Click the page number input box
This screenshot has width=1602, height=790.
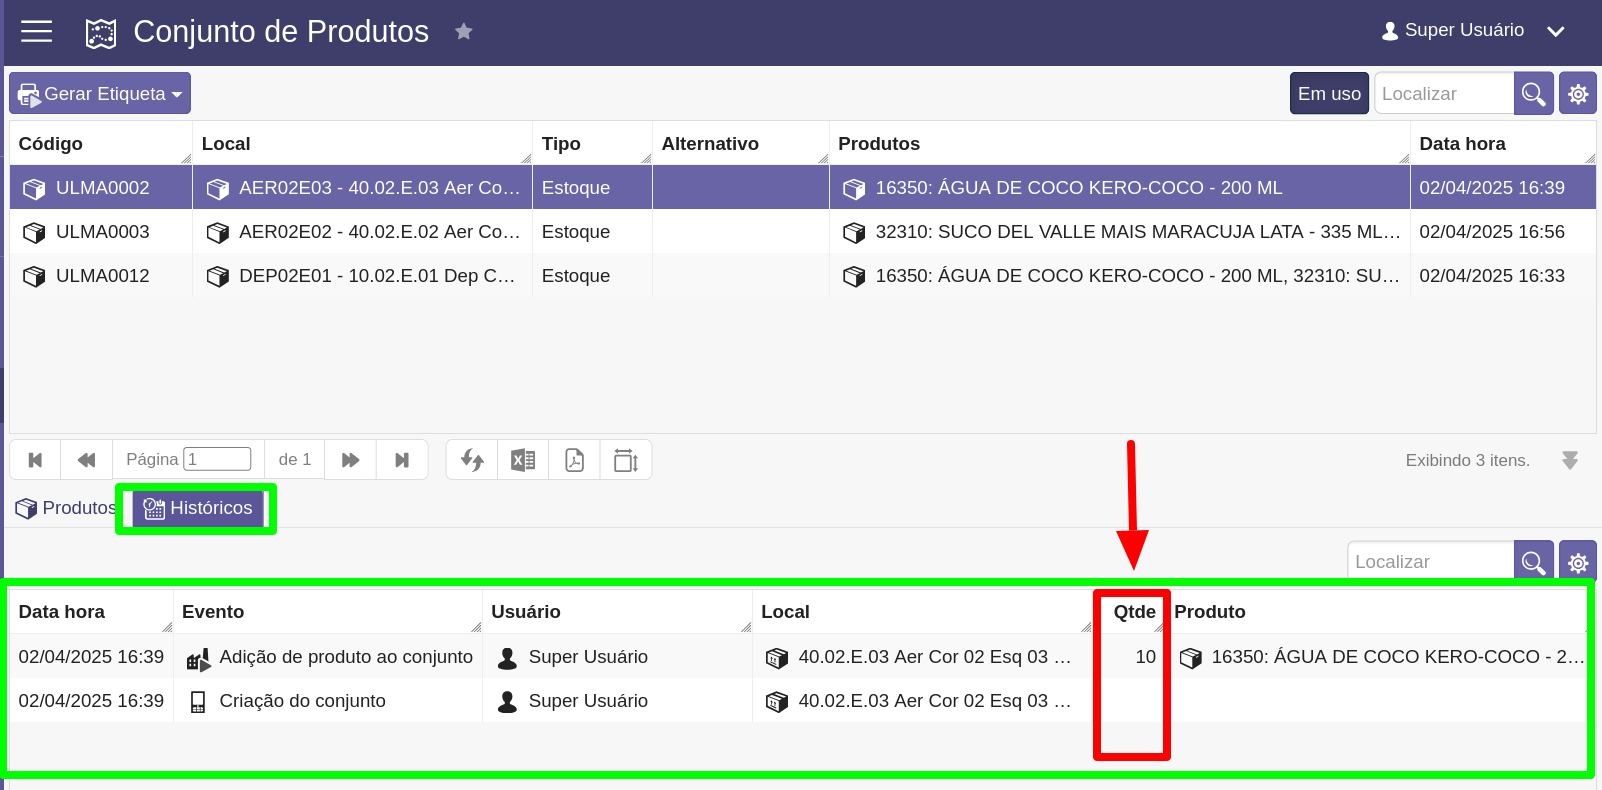coord(217,459)
